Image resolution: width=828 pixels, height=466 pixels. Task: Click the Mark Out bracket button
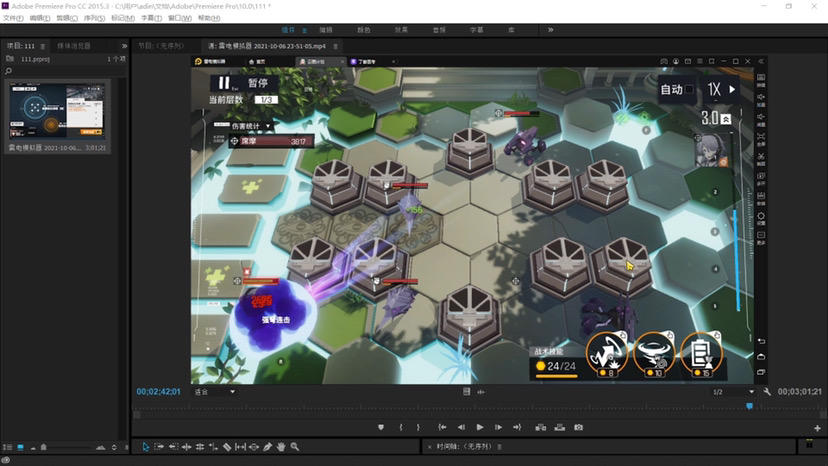(x=418, y=427)
